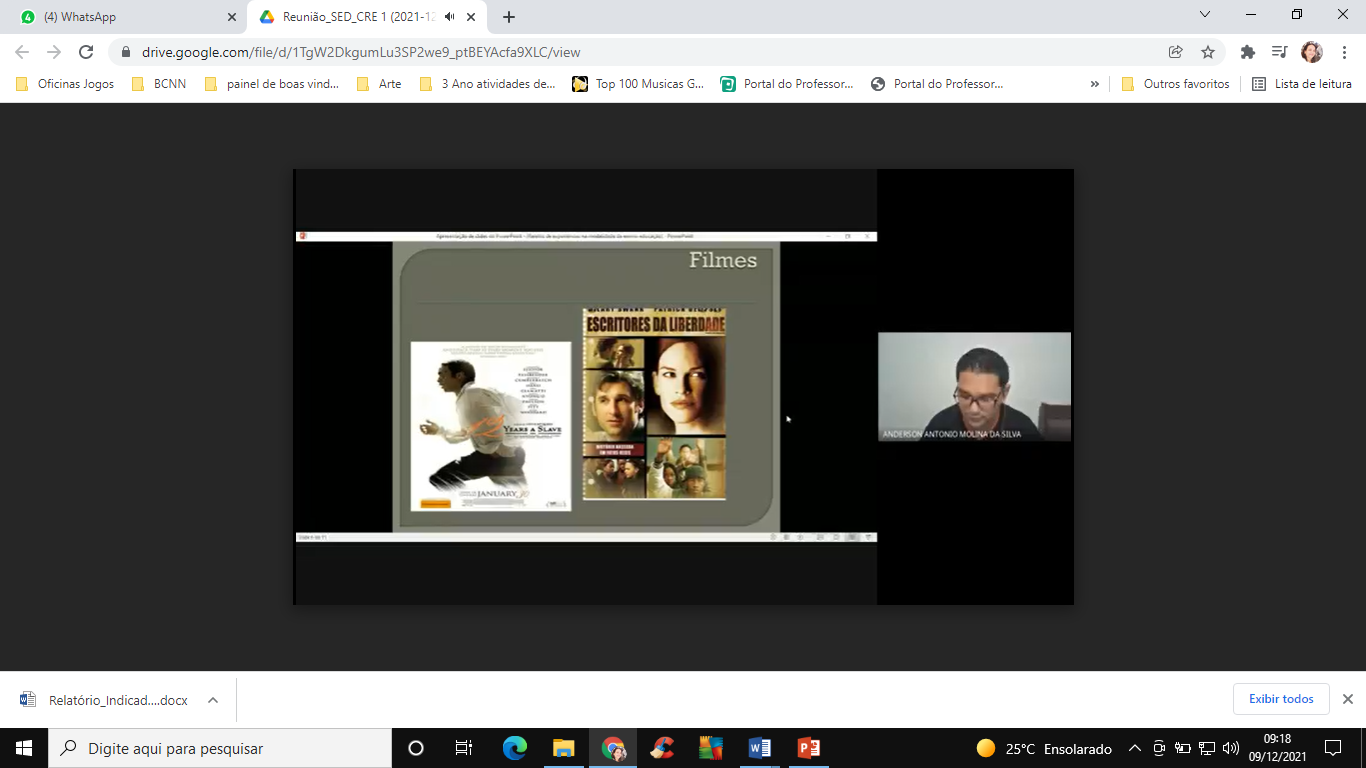This screenshot has height=768, width=1366.
Task: Open the Windows Start menu
Action: pyautogui.click(x=24, y=748)
